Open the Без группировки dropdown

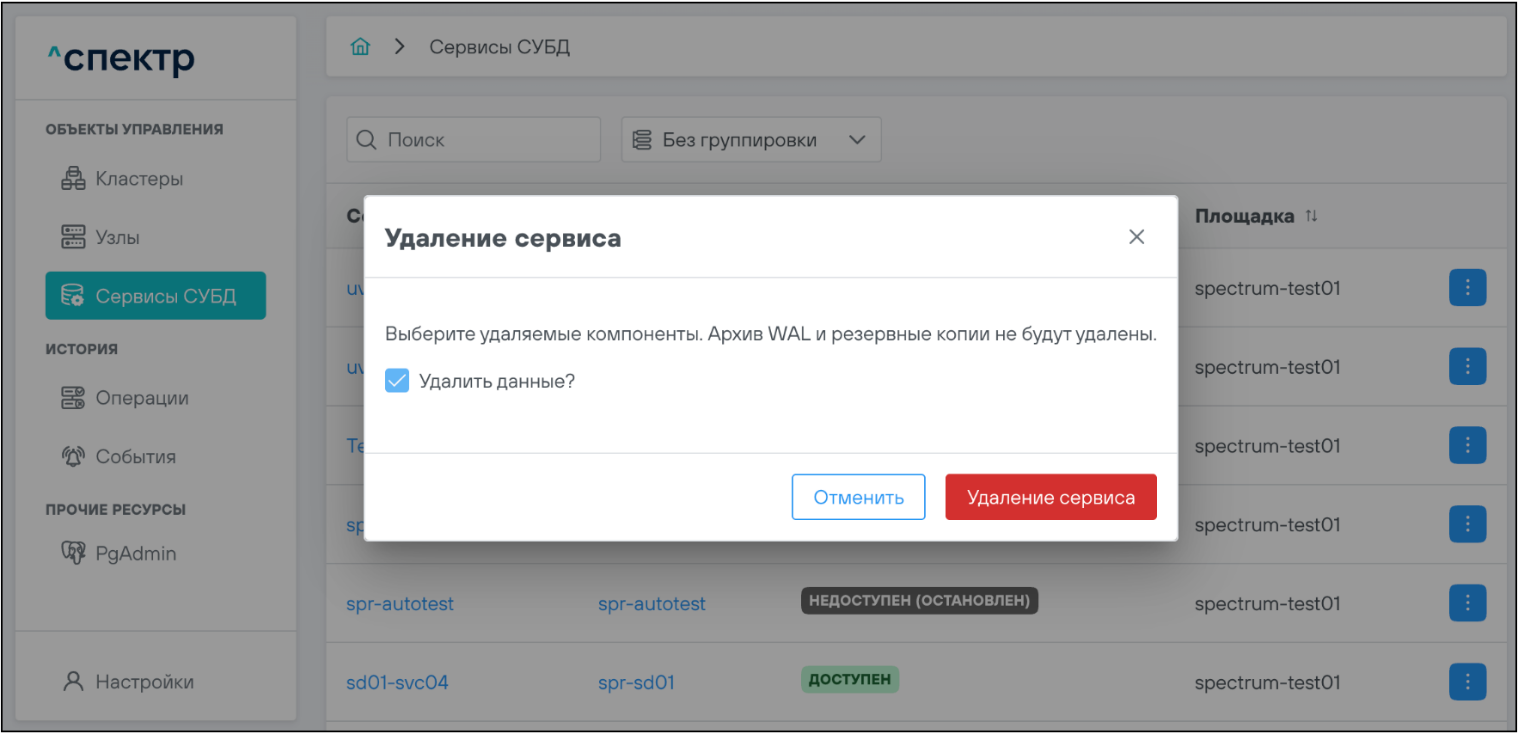[x=750, y=140]
